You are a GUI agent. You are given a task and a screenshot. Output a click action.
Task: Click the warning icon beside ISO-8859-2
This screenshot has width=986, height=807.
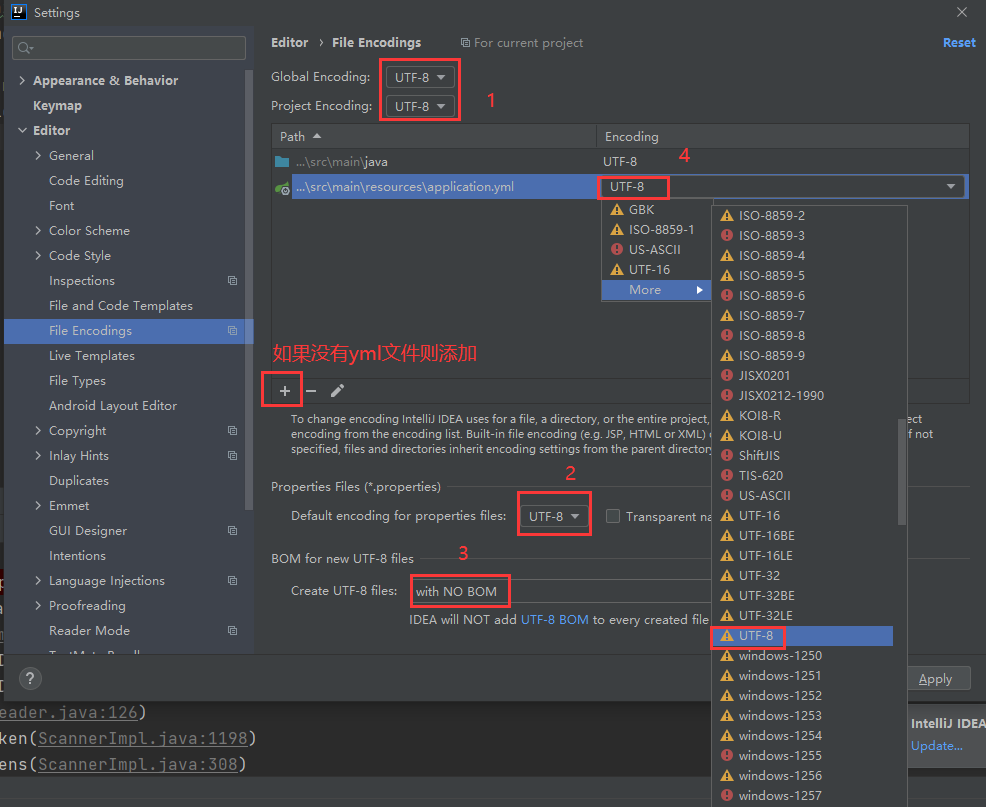point(725,214)
